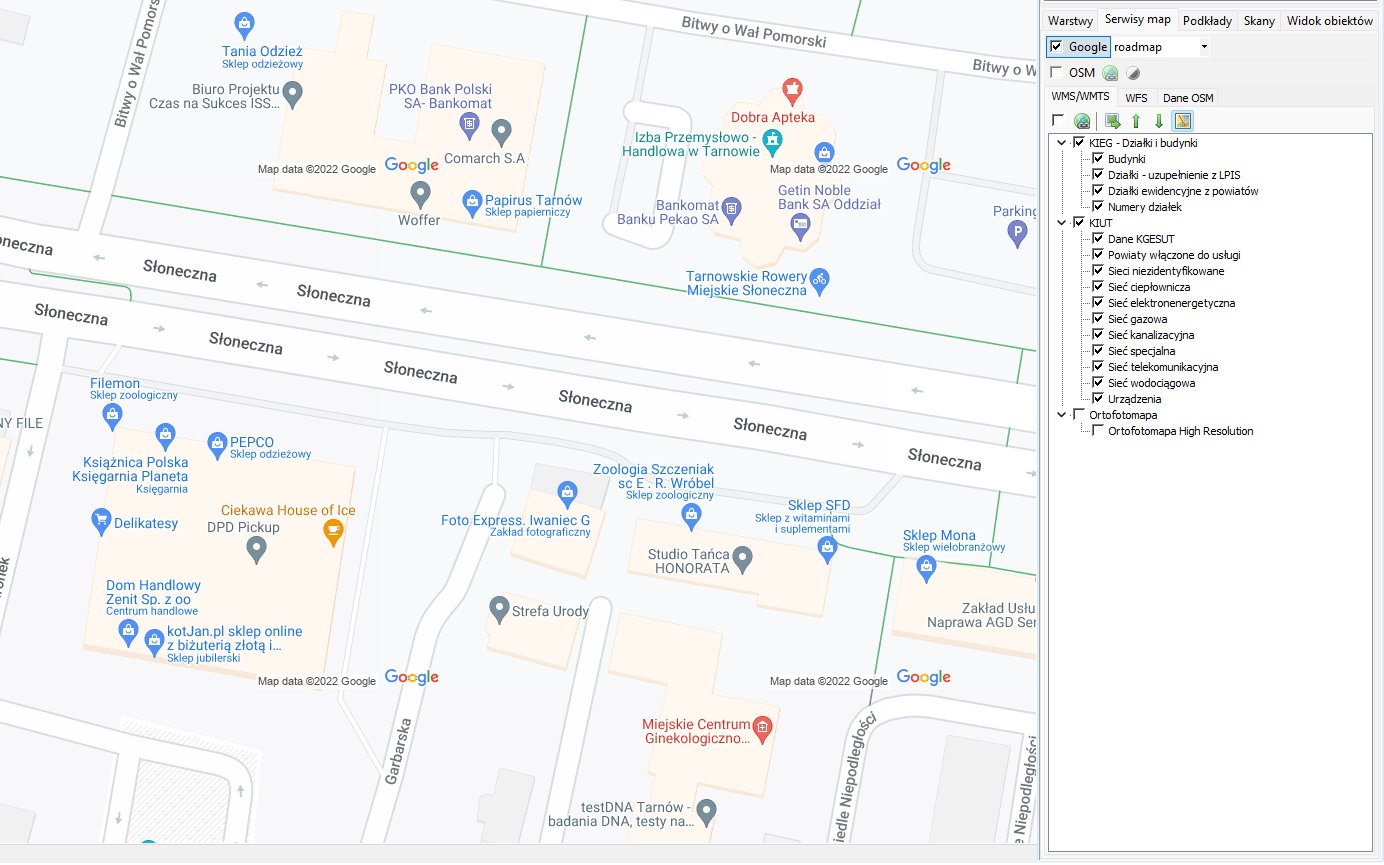Viewport: 1384px width, 865px height.
Task: Click the add layer icon with green arrow
Action: click(1113, 122)
